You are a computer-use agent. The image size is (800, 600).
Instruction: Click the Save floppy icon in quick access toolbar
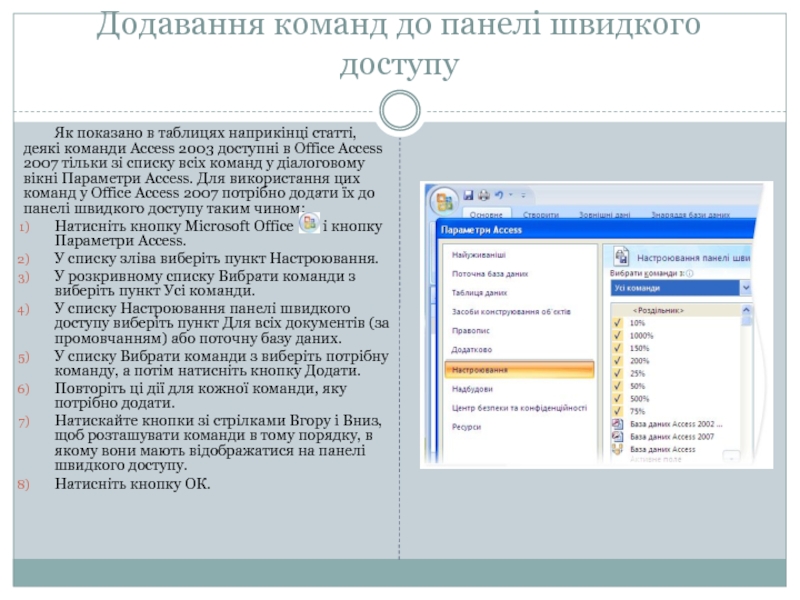coord(468,195)
